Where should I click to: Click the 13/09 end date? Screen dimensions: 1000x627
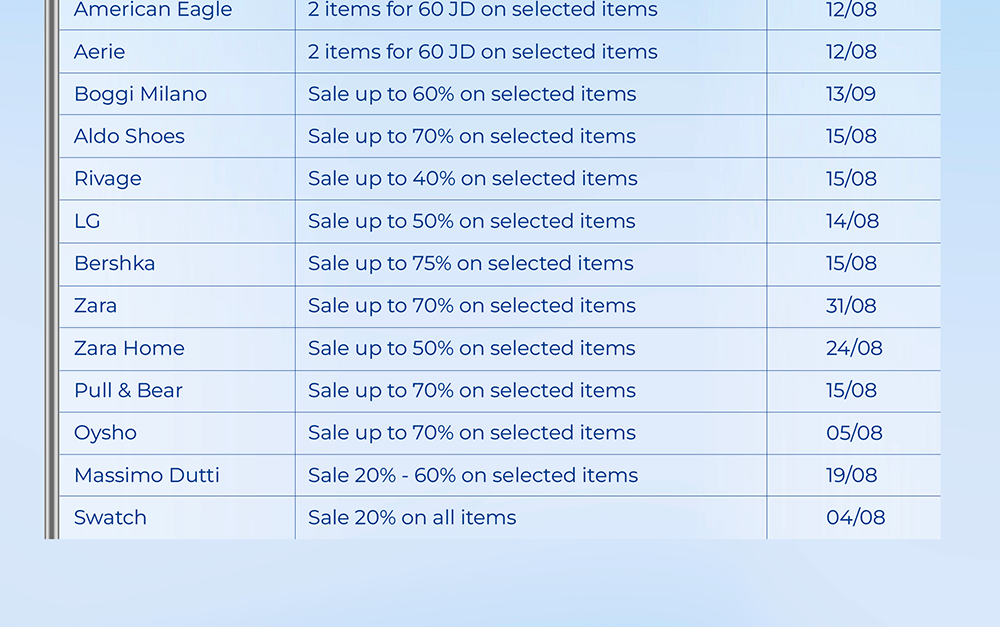[851, 94]
